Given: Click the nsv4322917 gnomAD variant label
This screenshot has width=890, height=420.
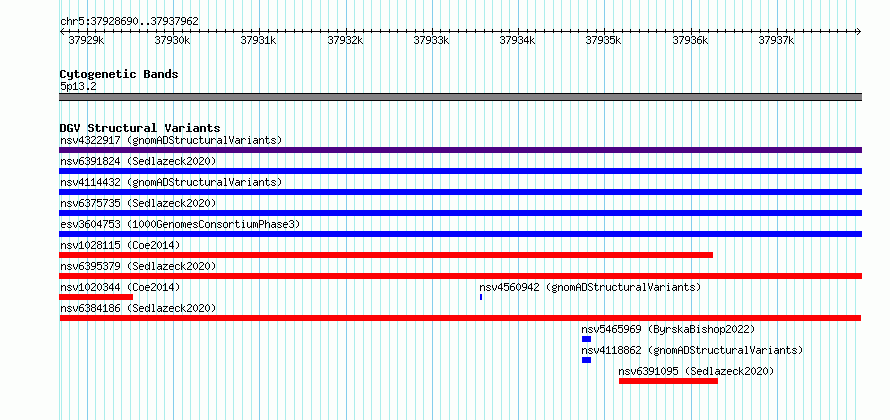Looking at the screenshot, I should [x=171, y=140].
